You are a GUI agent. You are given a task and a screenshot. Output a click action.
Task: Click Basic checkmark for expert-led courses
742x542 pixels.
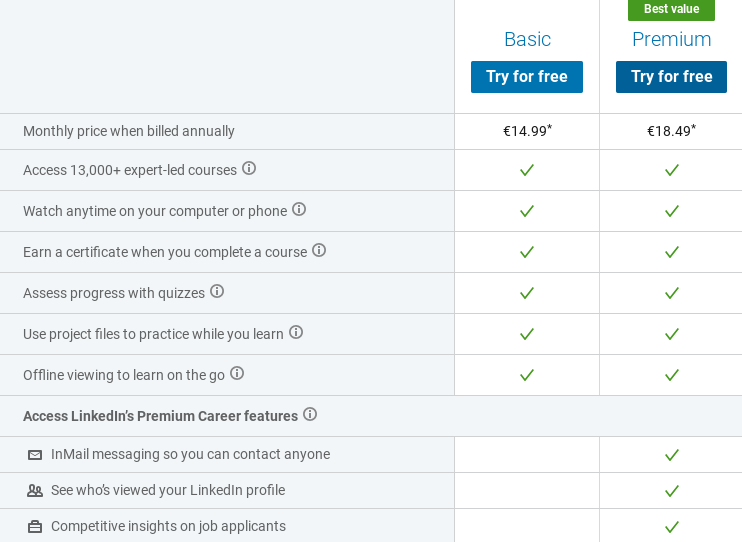(527, 170)
